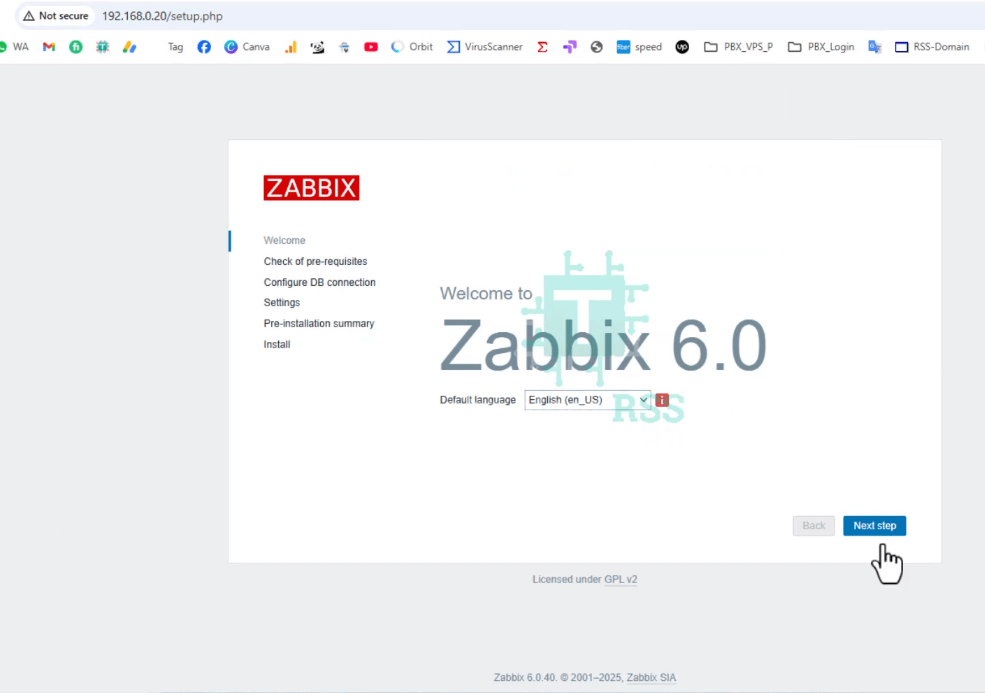This screenshot has width=985, height=693.
Task: Open the speed test bookmark
Action: 639,46
